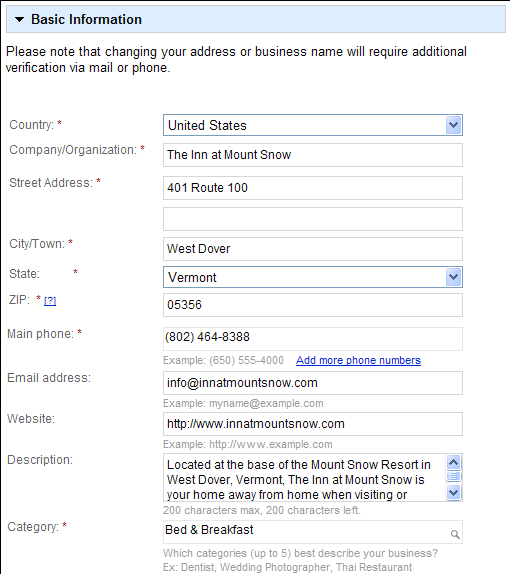Click the Category search magnifier icon
This screenshot has width=510, height=574.
[455, 534]
